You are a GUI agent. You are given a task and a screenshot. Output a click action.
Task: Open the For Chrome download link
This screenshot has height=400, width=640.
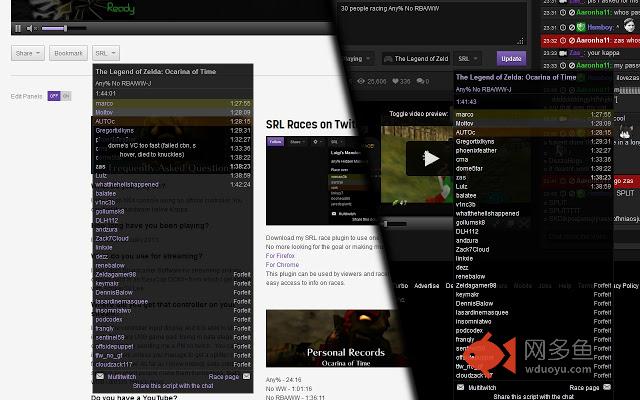[x=282, y=264]
